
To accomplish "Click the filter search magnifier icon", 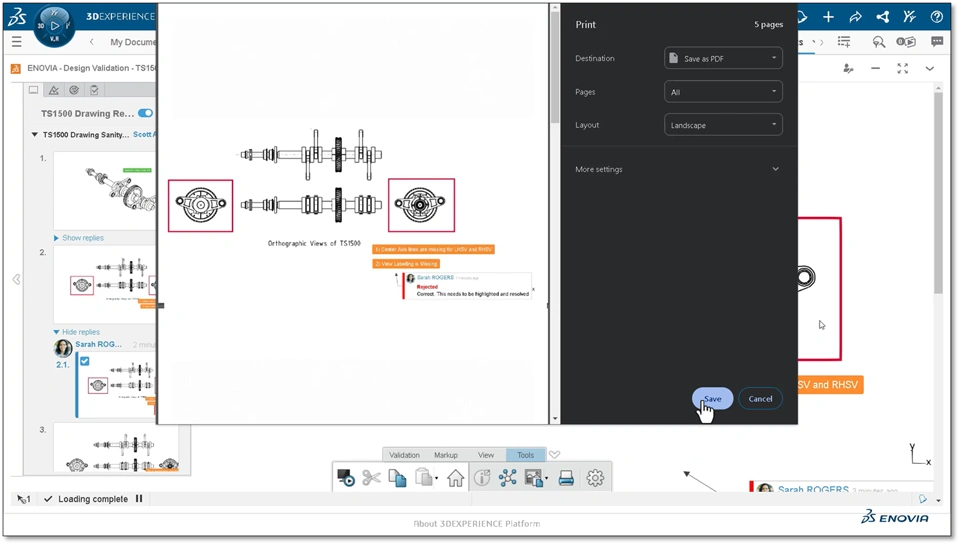I will (x=879, y=42).
